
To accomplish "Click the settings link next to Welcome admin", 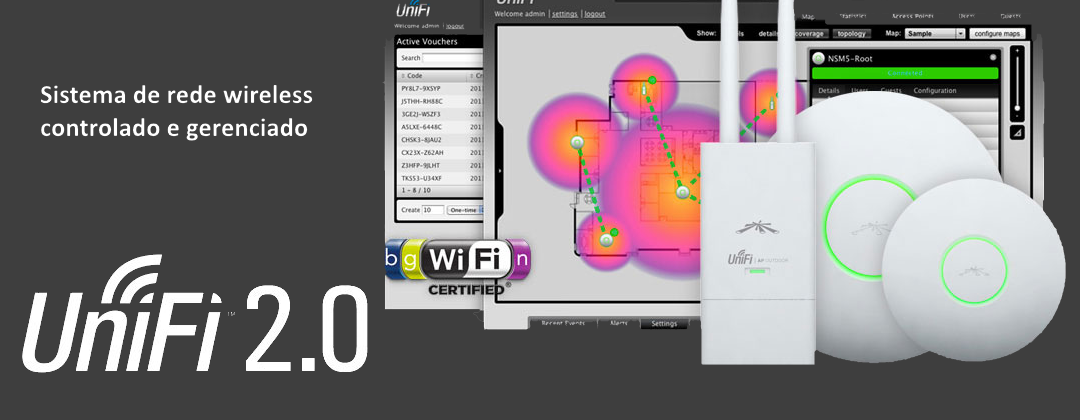I will pyautogui.click(x=565, y=14).
